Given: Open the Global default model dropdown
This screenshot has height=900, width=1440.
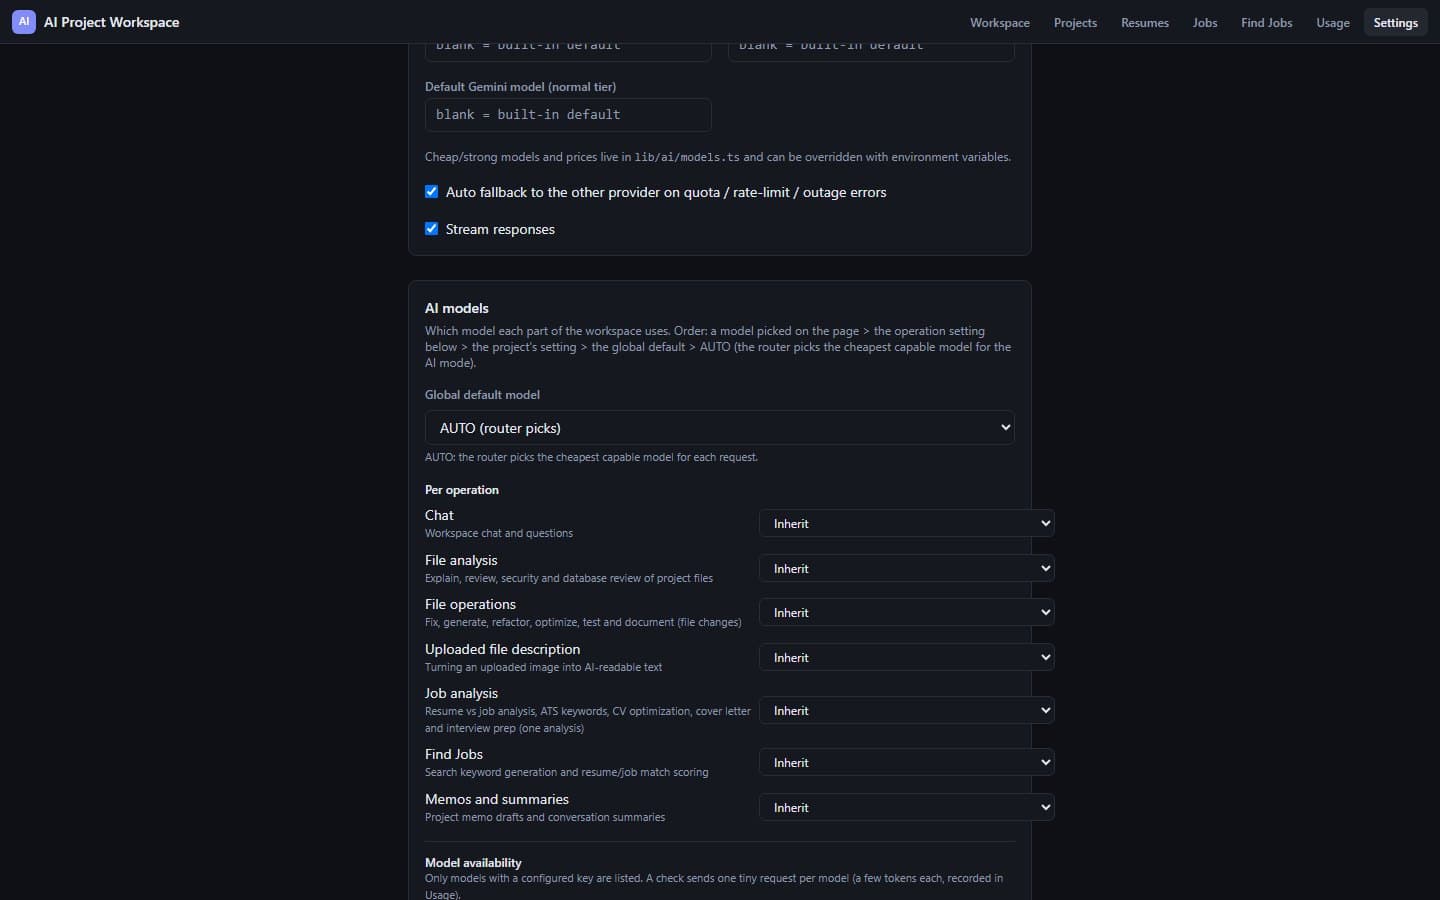Looking at the screenshot, I should pyautogui.click(x=720, y=428).
